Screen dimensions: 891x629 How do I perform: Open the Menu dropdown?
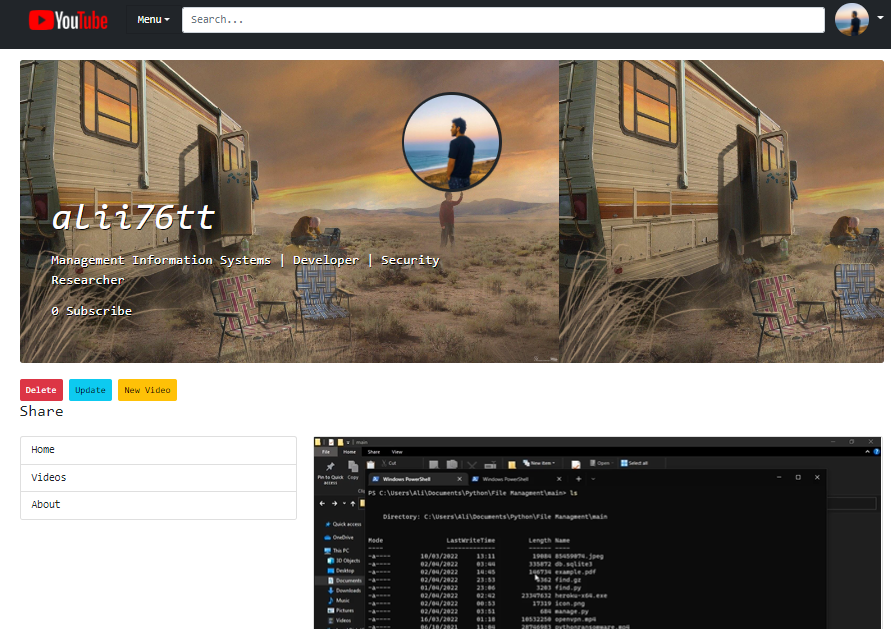tap(153, 20)
